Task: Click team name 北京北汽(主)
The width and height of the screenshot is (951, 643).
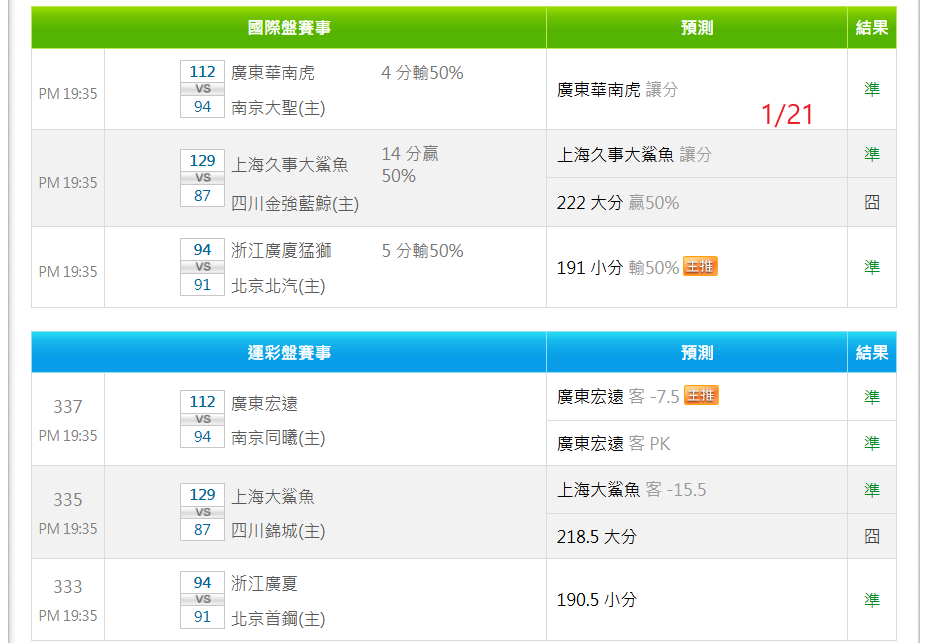Action: click(x=278, y=286)
